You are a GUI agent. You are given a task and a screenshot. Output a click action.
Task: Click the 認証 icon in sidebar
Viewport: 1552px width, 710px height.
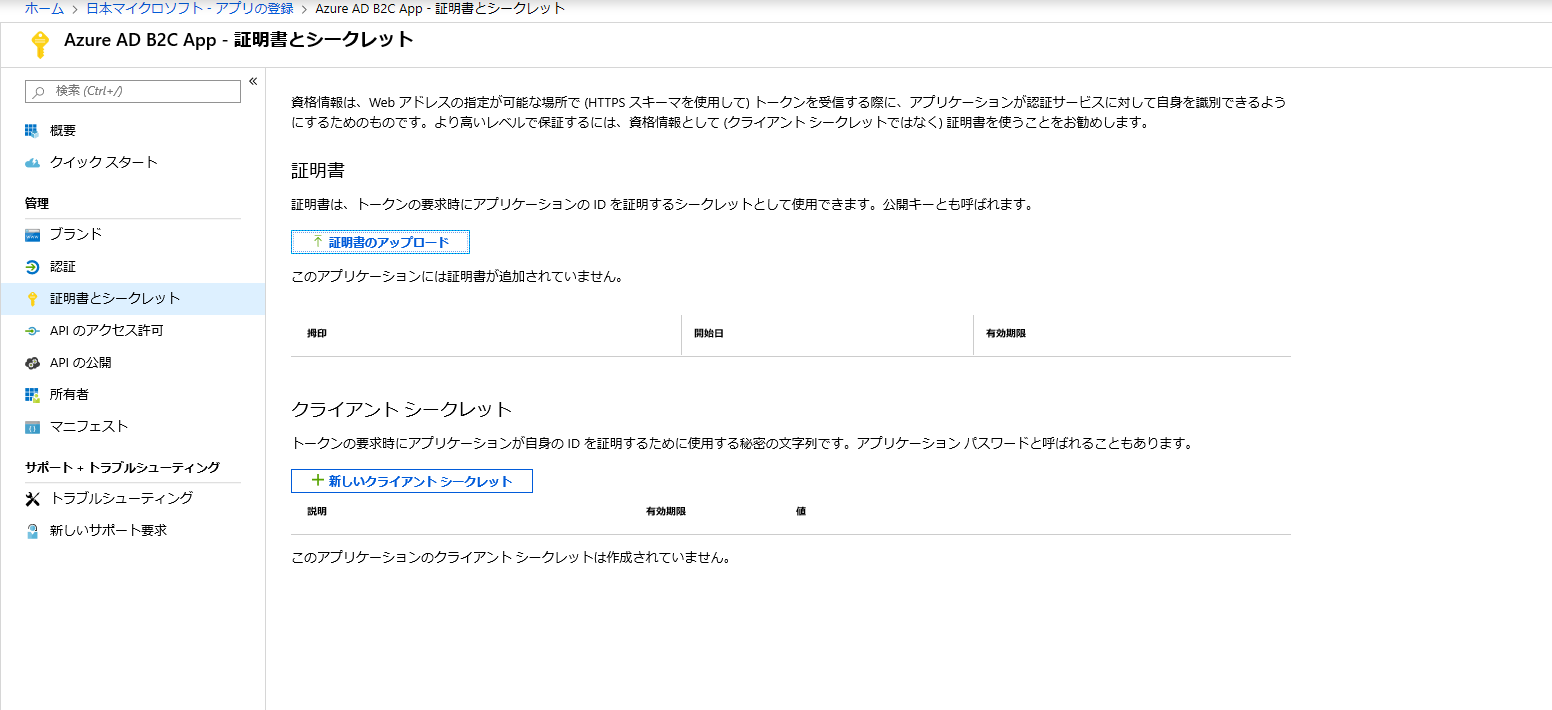[x=32, y=267]
